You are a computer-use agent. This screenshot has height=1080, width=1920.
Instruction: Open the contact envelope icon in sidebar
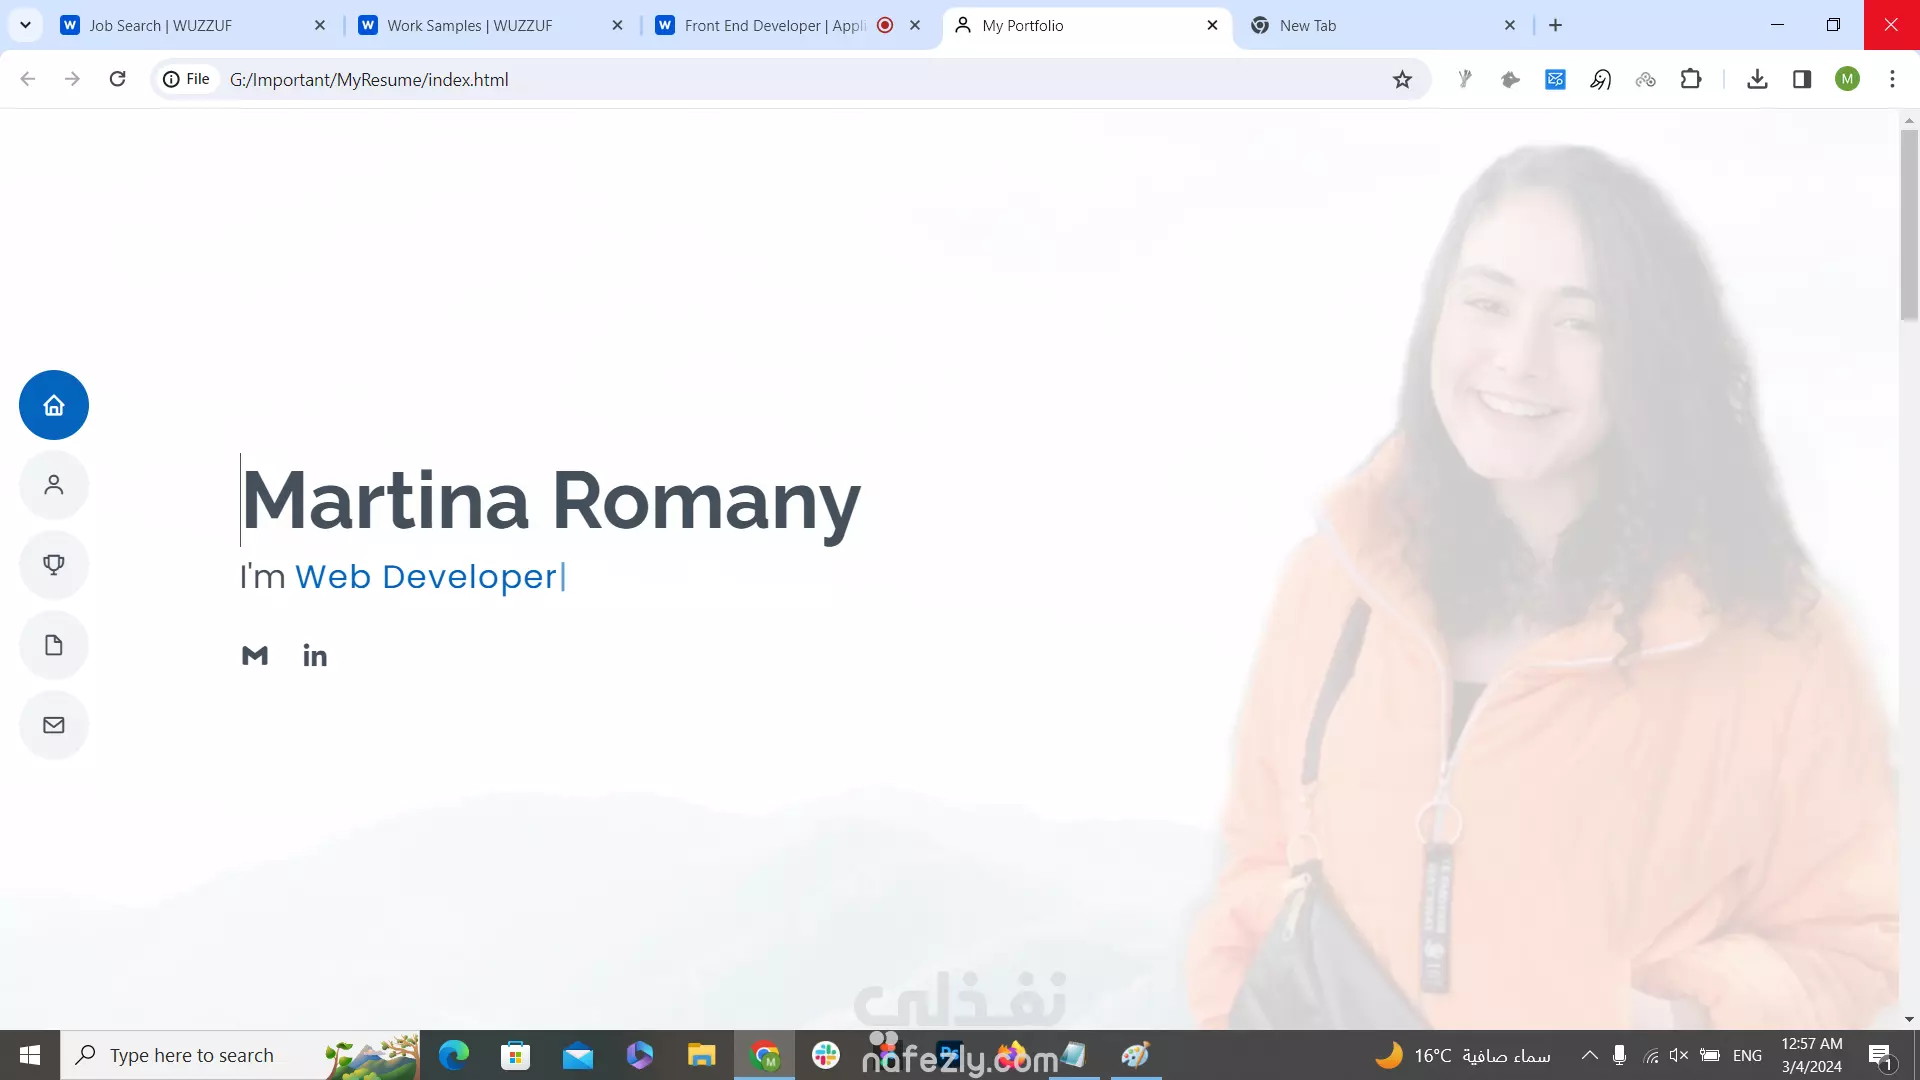54,725
